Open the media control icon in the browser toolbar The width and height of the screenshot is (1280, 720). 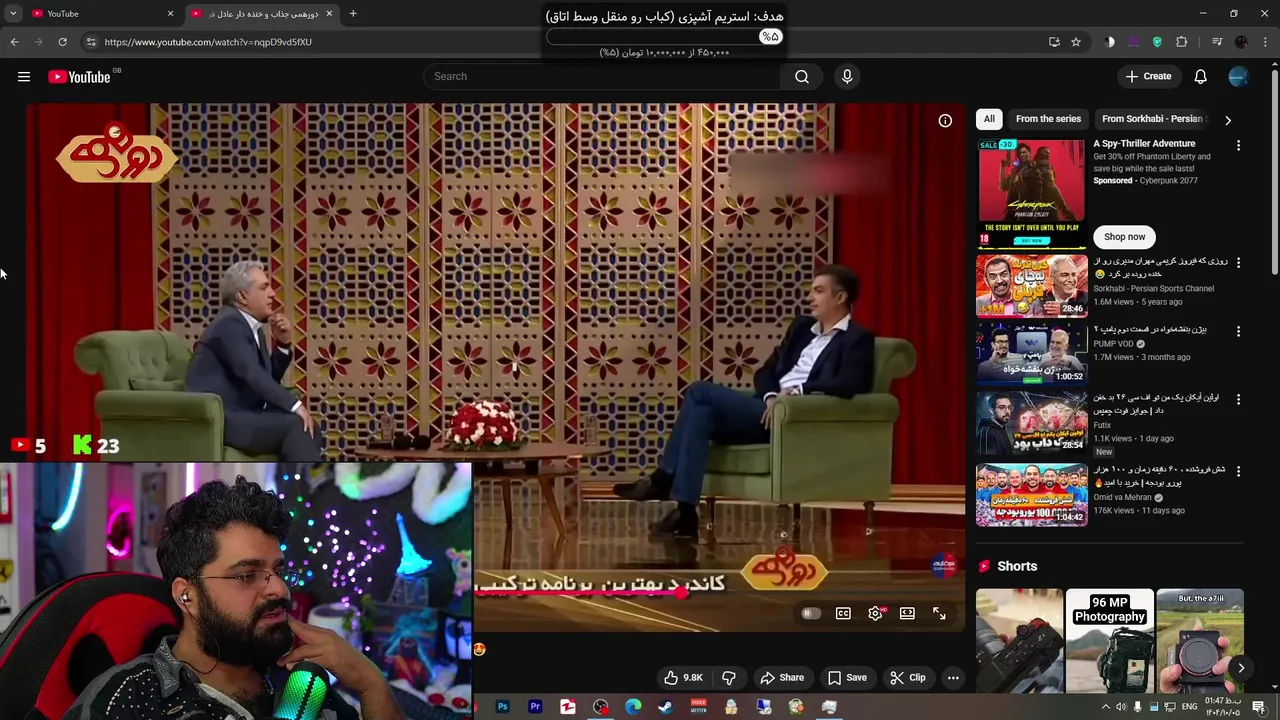click(1217, 42)
